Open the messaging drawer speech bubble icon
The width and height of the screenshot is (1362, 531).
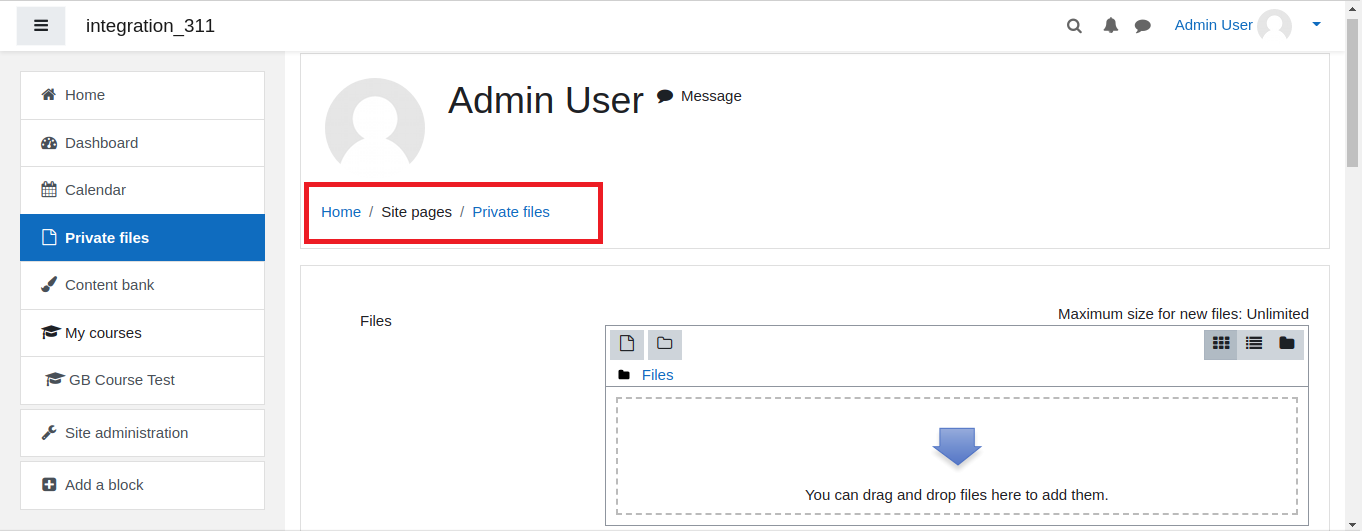coord(1143,26)
